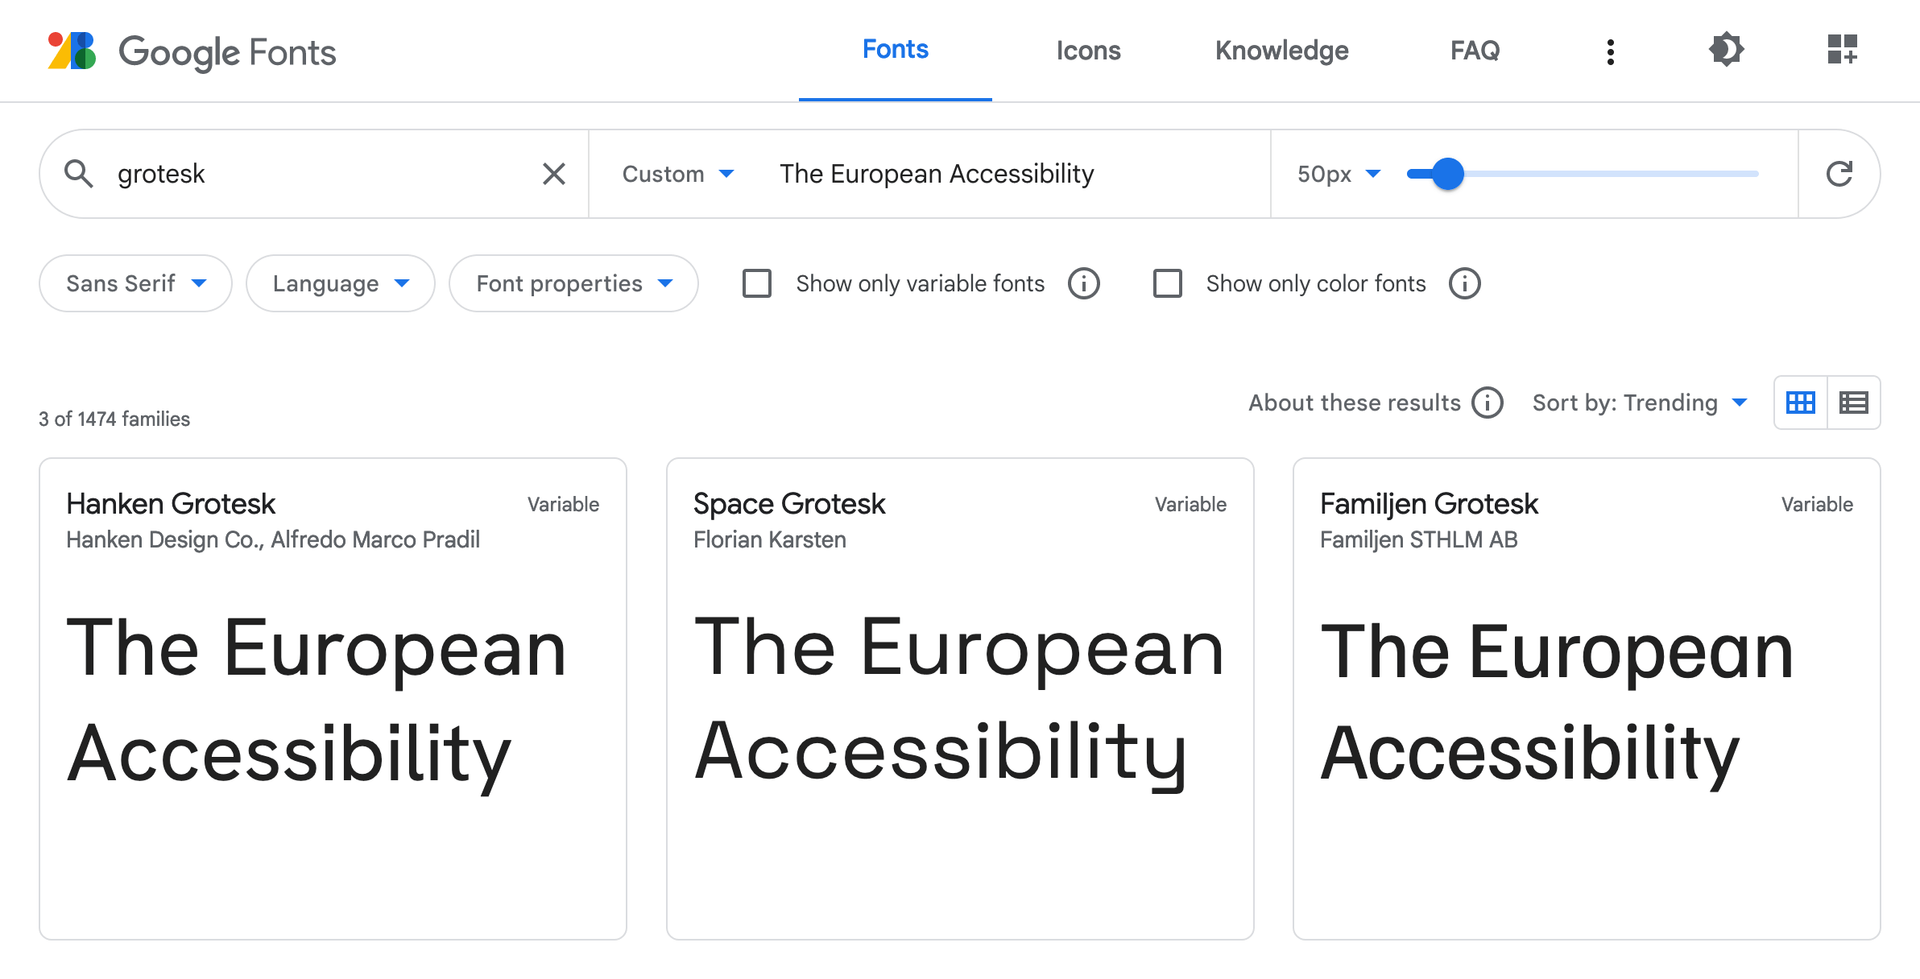Screen dimensions: 1920x979
Task: Click About these results
Action: (1356, 402)
